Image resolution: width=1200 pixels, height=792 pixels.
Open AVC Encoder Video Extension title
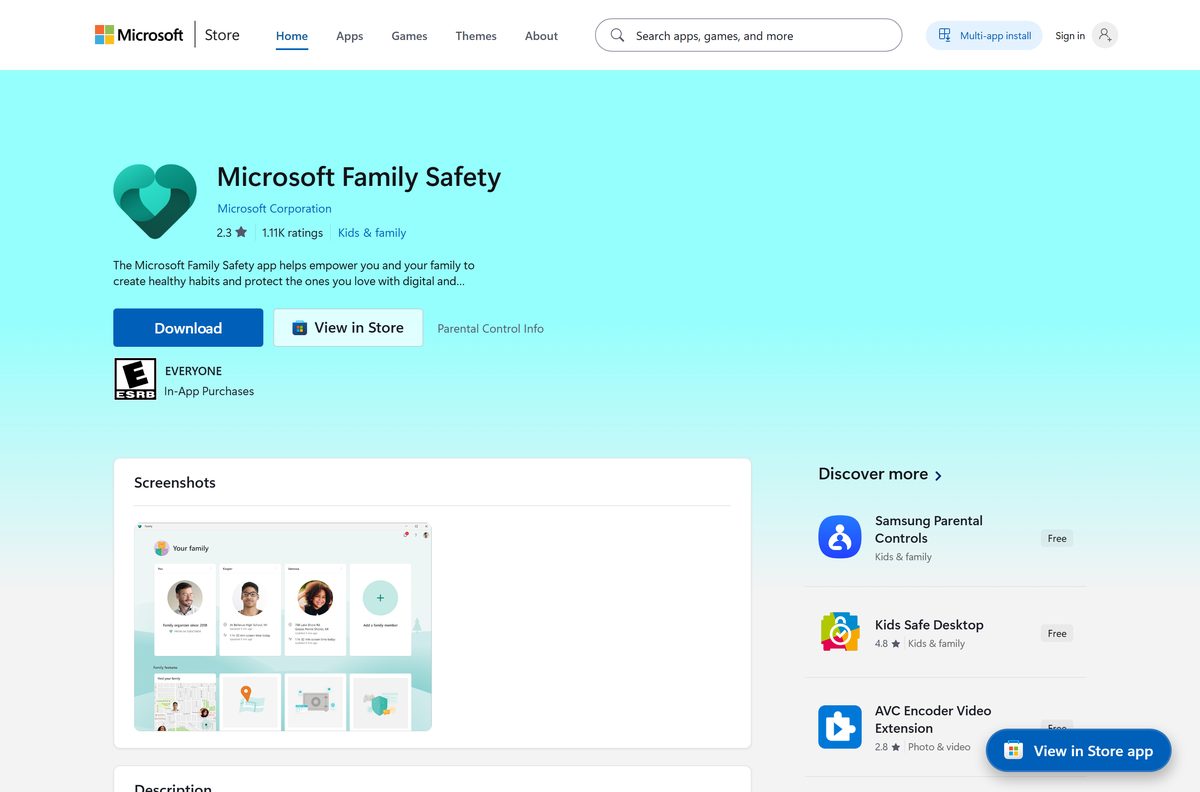pos(933,719)
